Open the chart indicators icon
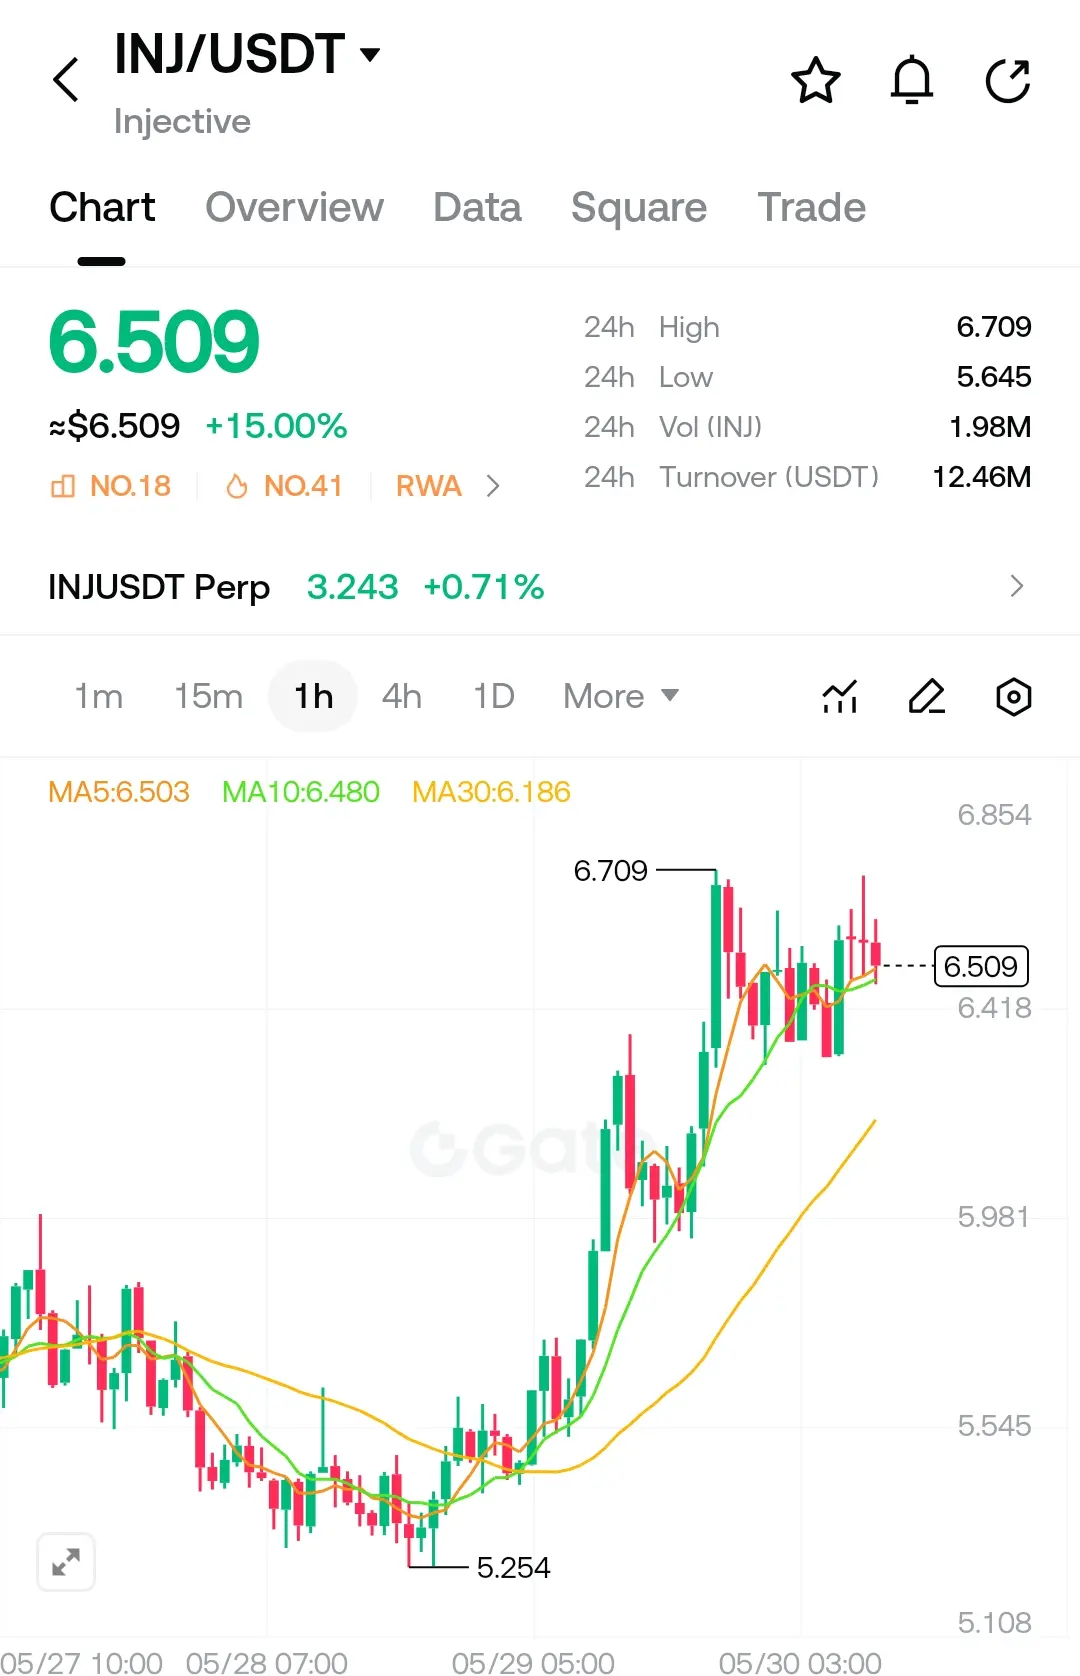Screen dimensions: 1080x1676 (840, 696)
